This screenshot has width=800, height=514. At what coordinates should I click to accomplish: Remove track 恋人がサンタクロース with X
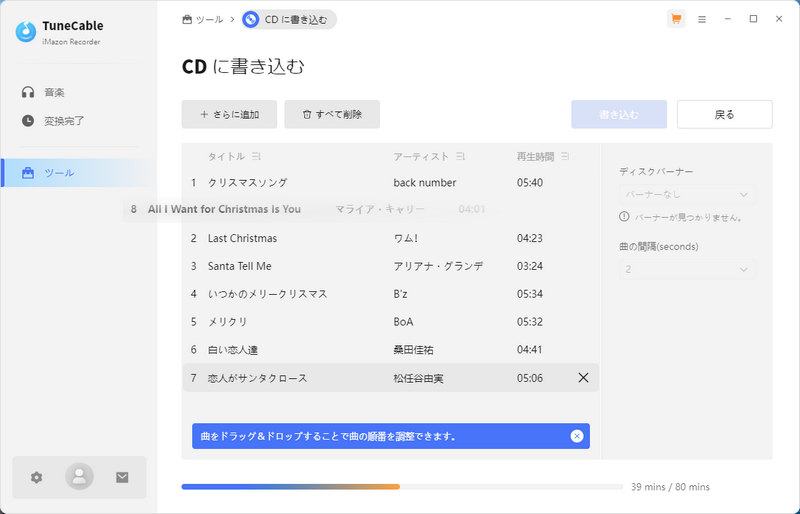(x=583, y=378)
